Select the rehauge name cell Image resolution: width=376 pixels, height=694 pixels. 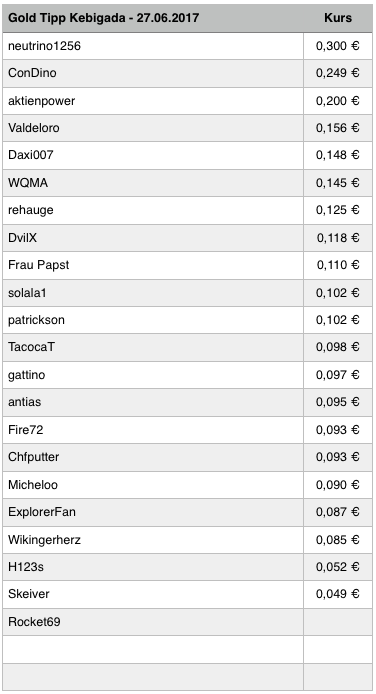153,210
